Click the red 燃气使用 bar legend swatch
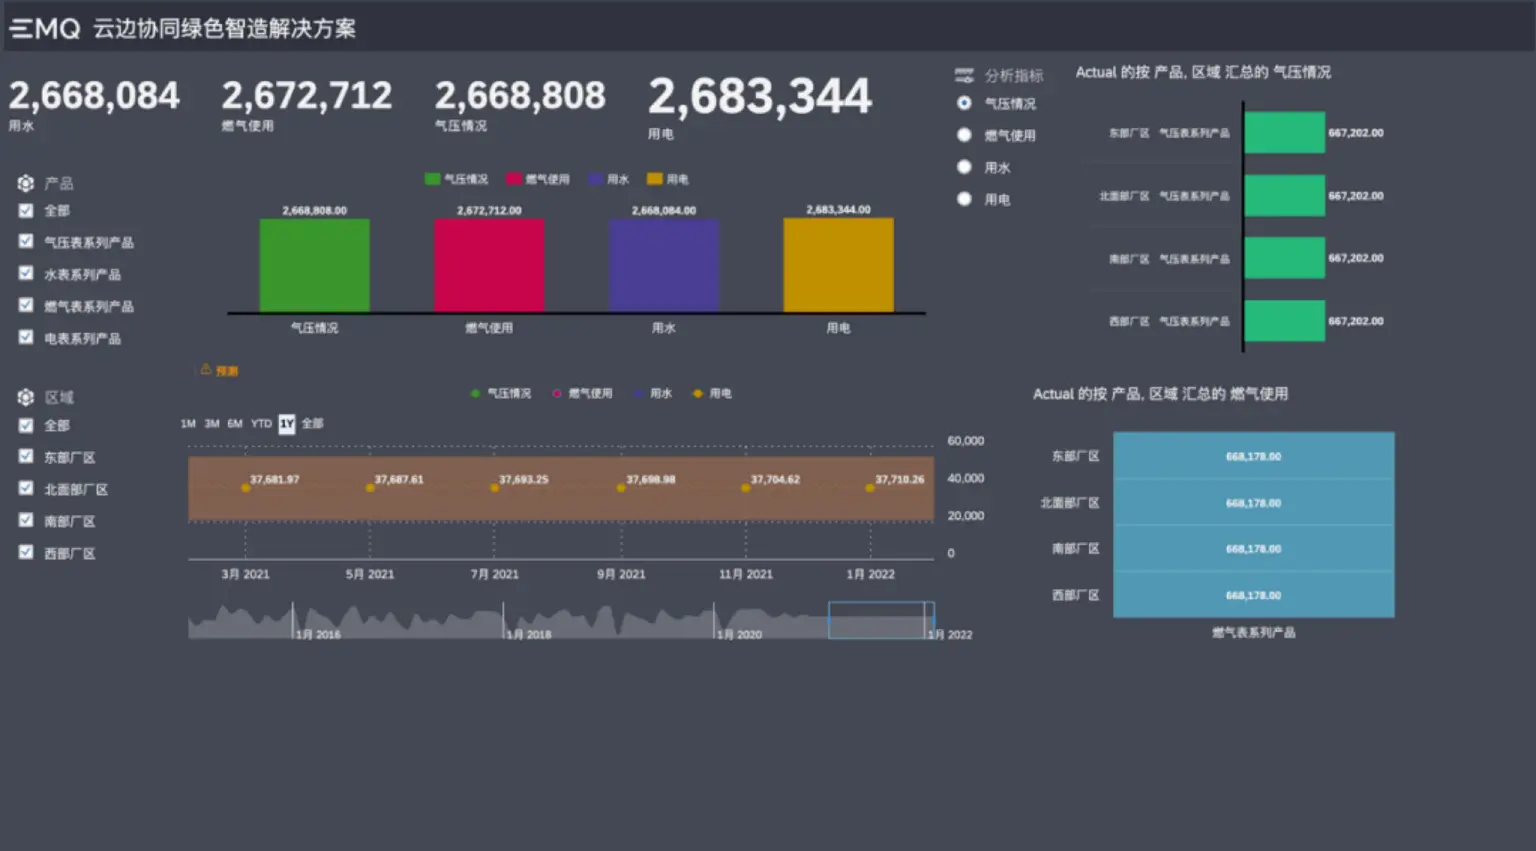Screen dimensions: 1536x851 click(x=514, y=179)
